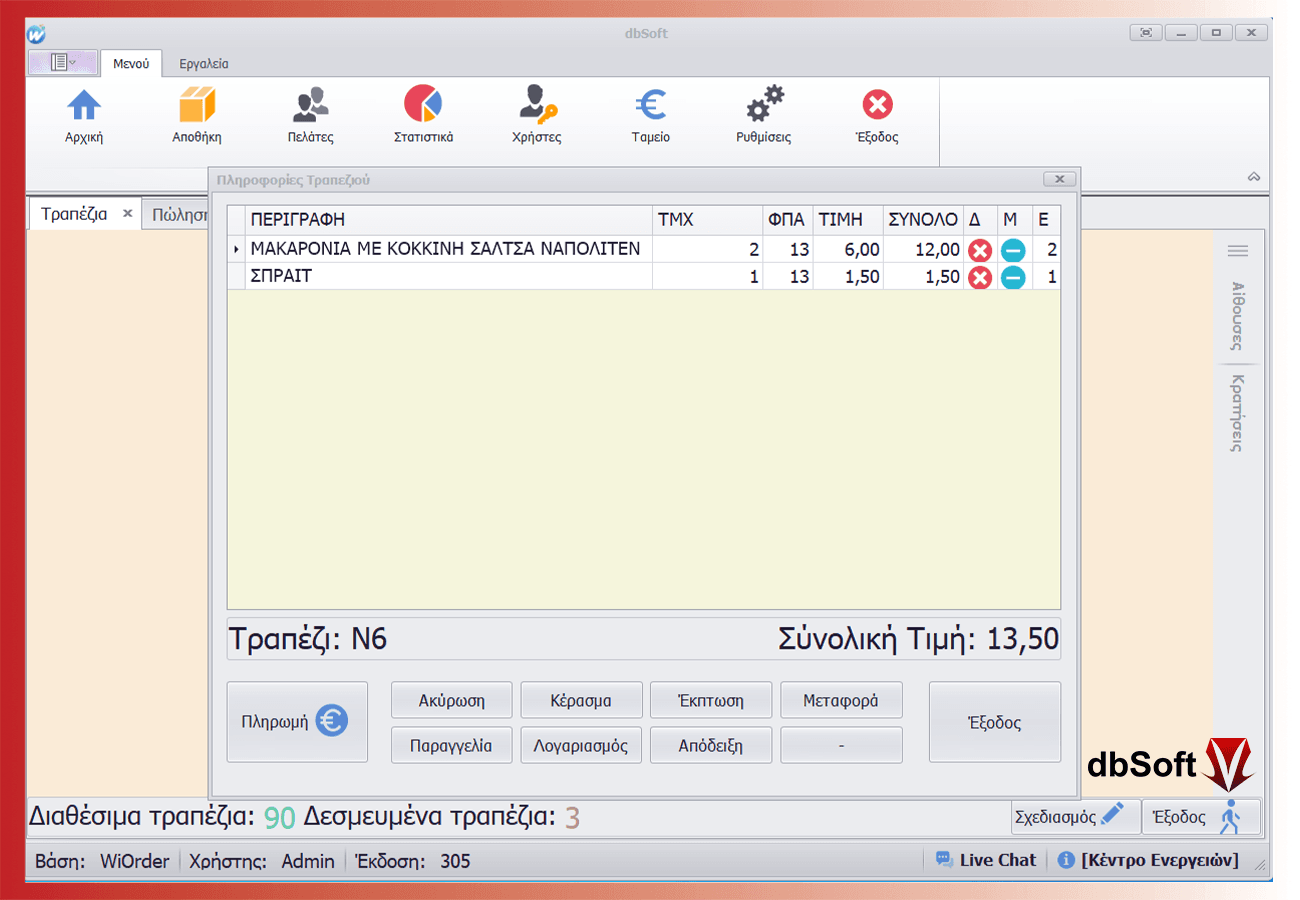Click the Έκπτωση discount button
The width and height of the screenshot is (1300, 900).
pos(711,700)
